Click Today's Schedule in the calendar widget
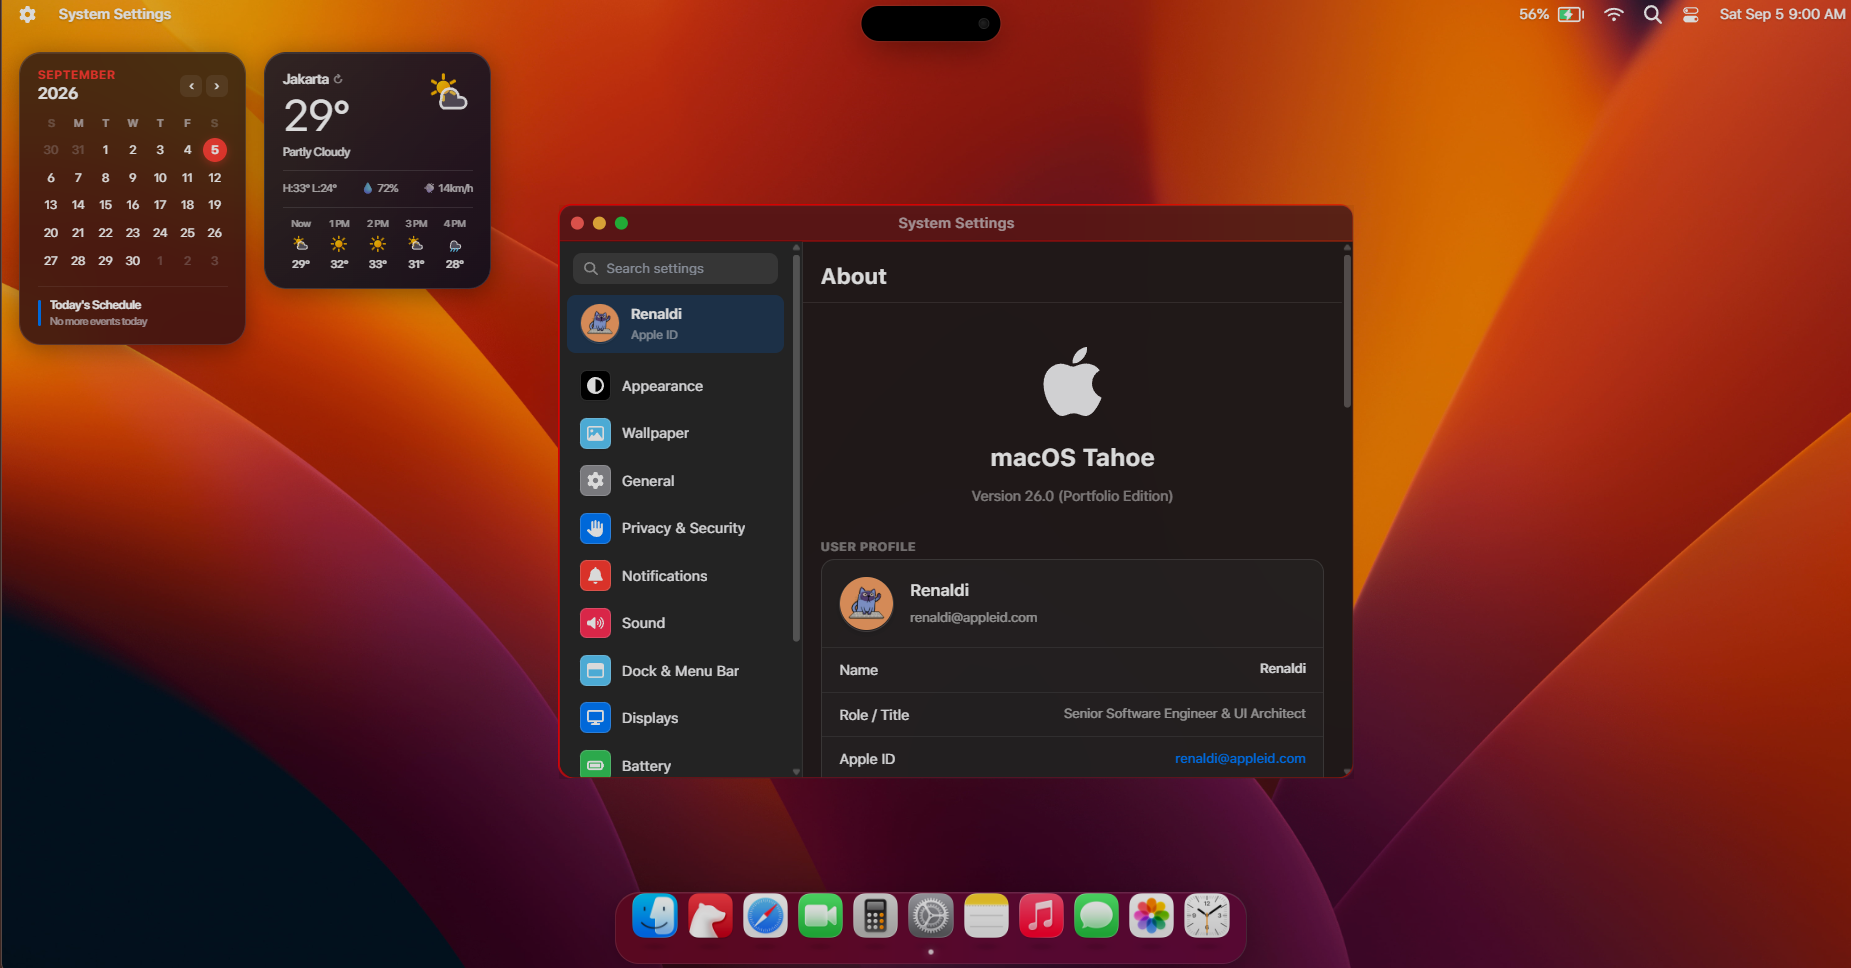Image resolution: width=1851 pixels, height=968 pixels. click(x=96, y=305)
